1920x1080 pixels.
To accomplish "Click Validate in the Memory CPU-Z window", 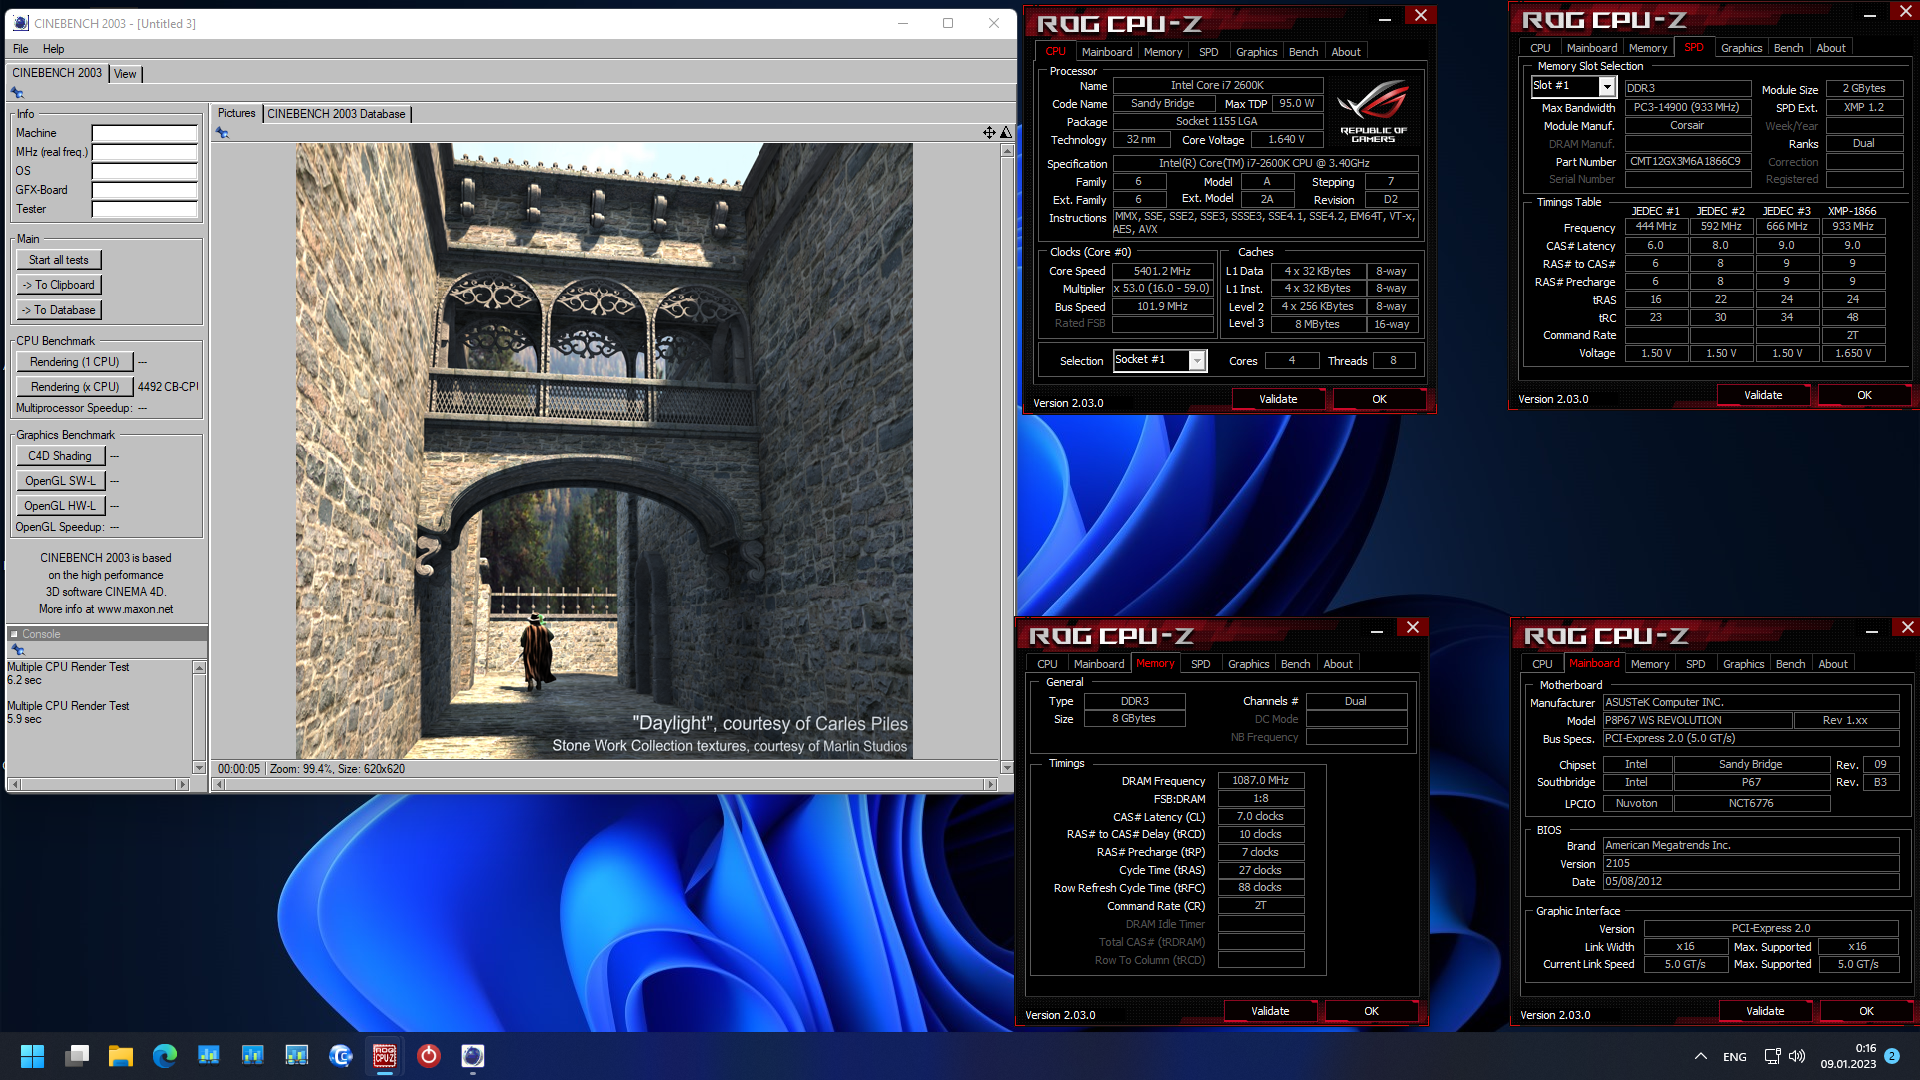I will [x=1270, y=1011].
